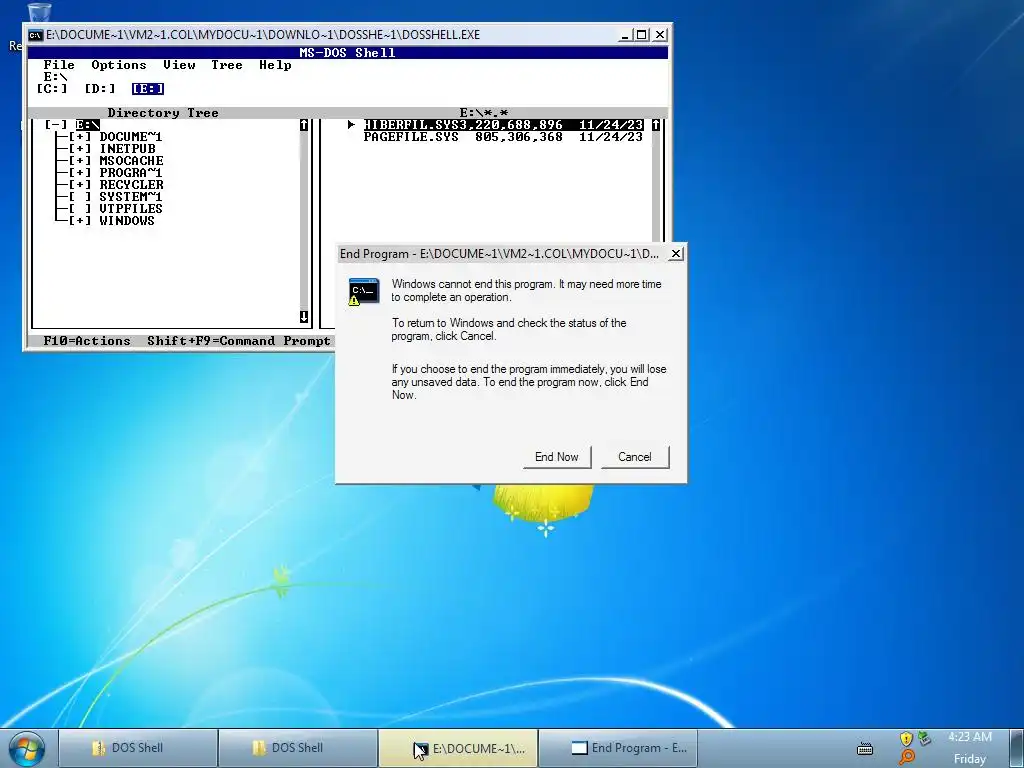Select the E:\ root in Directory Tree
The image size is (1024, 768).
point(88,125)
